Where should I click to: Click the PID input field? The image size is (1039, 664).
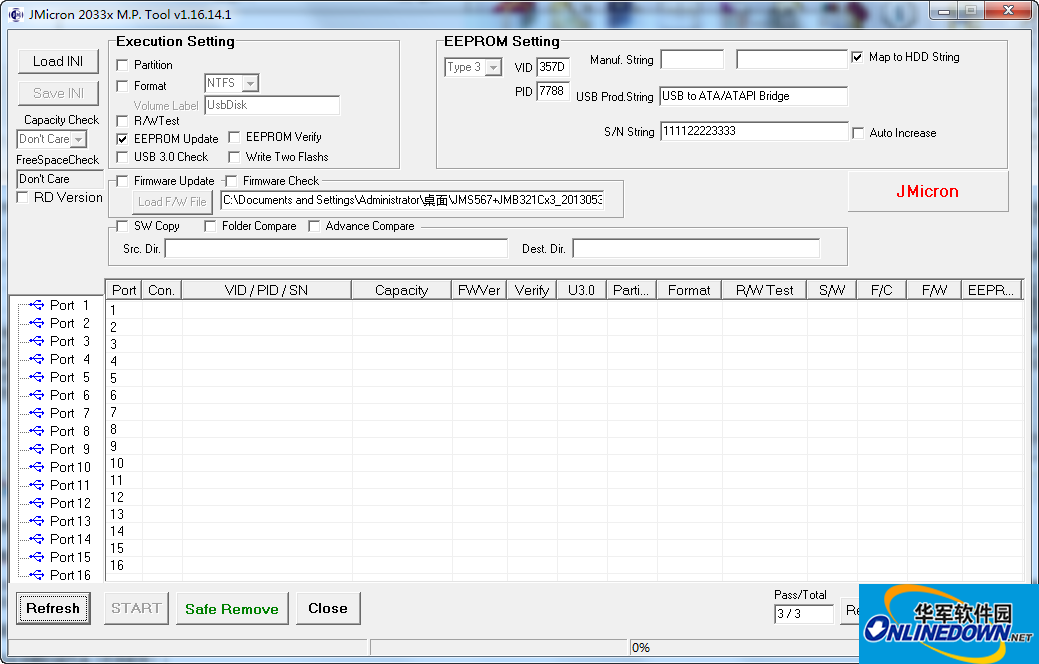553,91
